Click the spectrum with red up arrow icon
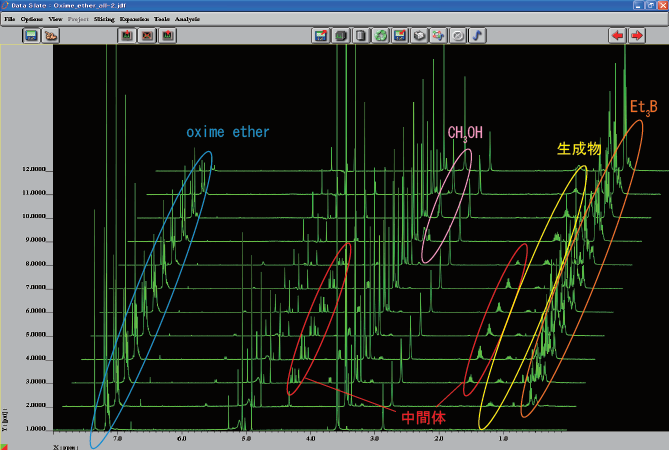The image size is (669, 450). tap(168, 35)
